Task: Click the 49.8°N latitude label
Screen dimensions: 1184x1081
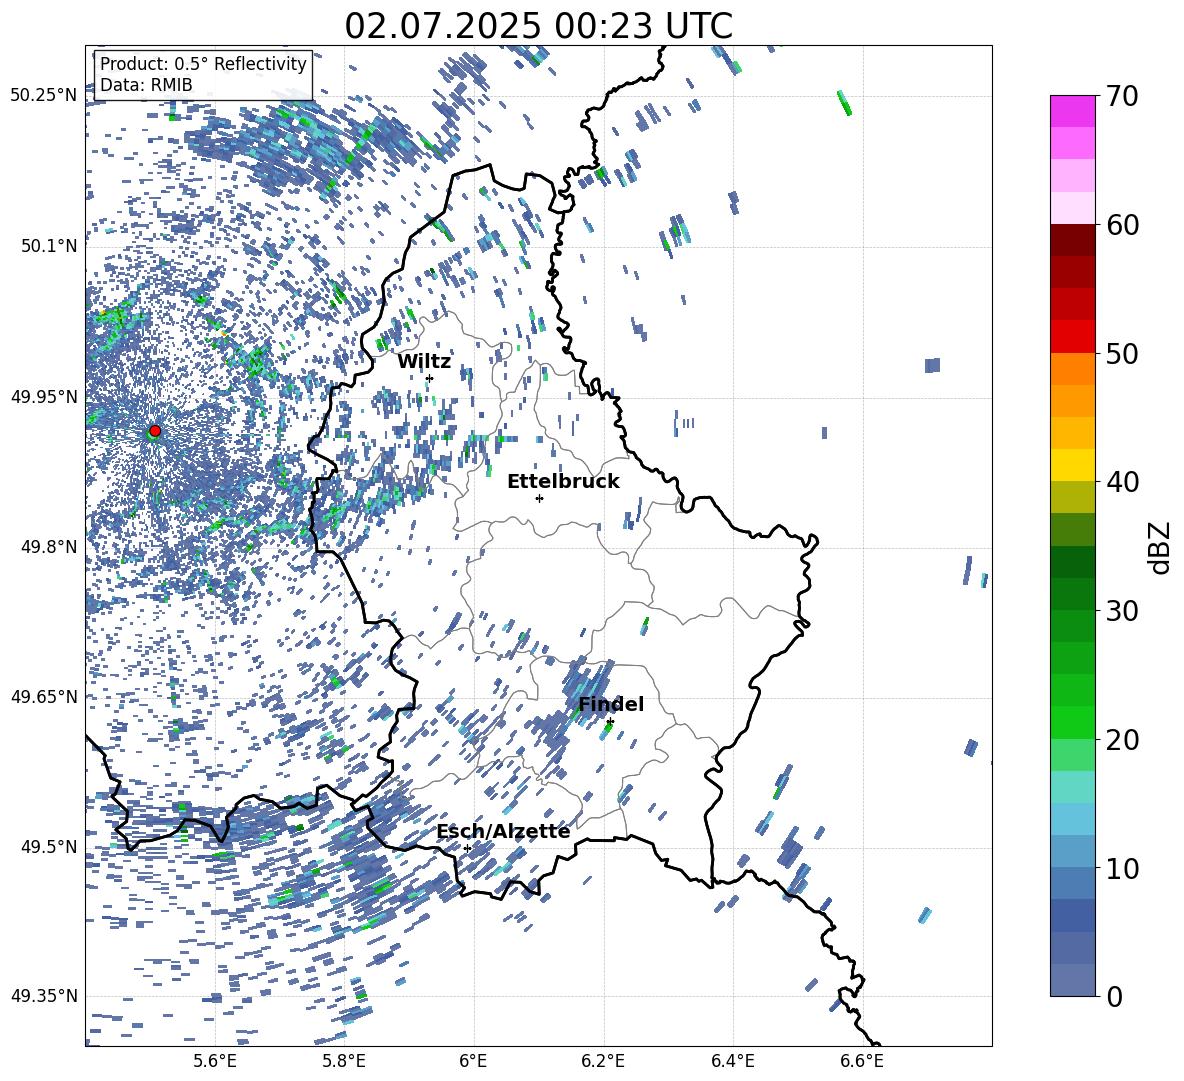Action: (50, 547)
